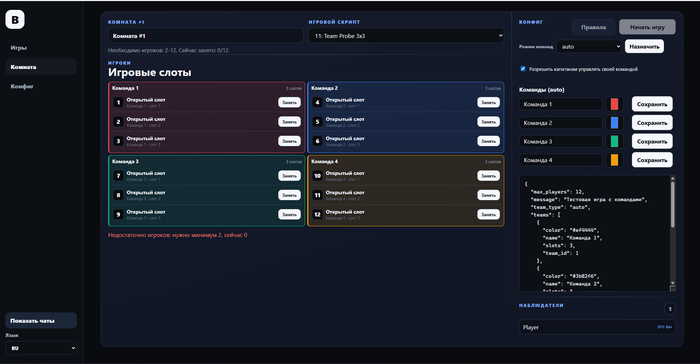This screenshot has width=700, height=364.
Task: Edit the Комната #1 name field
Action: [205, 36]
